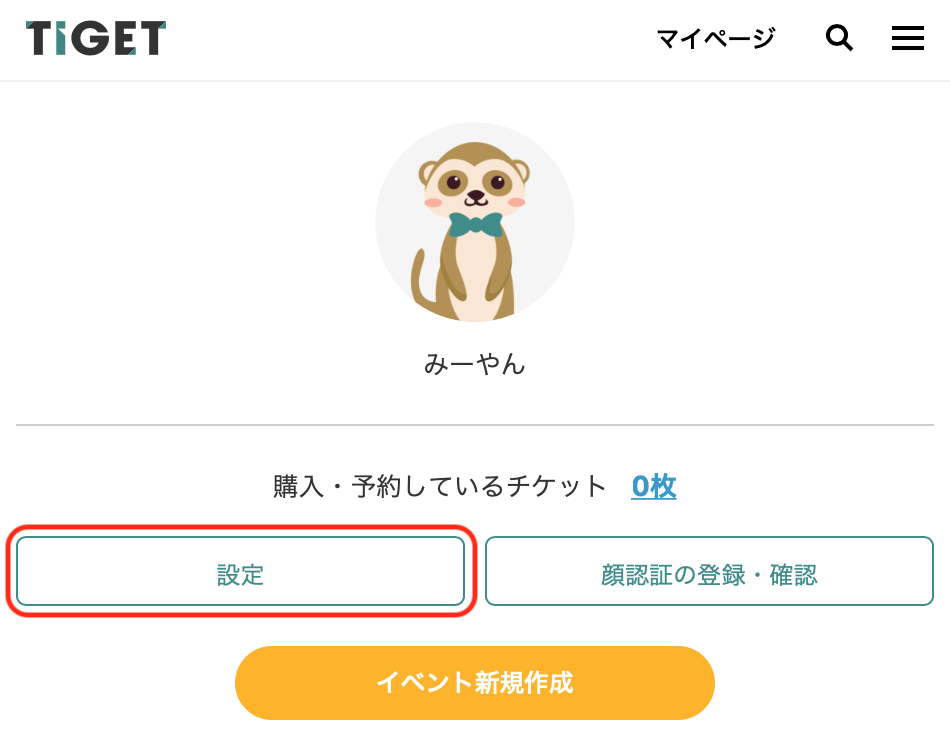Image resolution: width=950 pixels, height=754 pixels.
Task: Click イベント新規作成 orange button
Action: coord(475,683)
